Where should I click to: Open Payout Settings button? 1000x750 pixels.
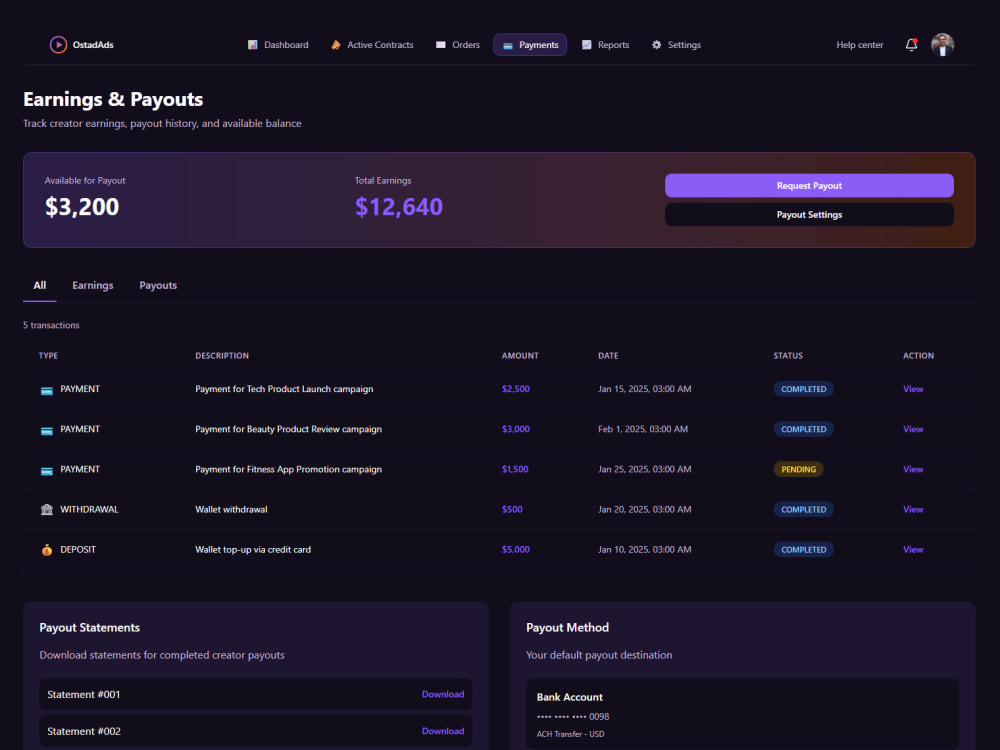pos(809,215)
